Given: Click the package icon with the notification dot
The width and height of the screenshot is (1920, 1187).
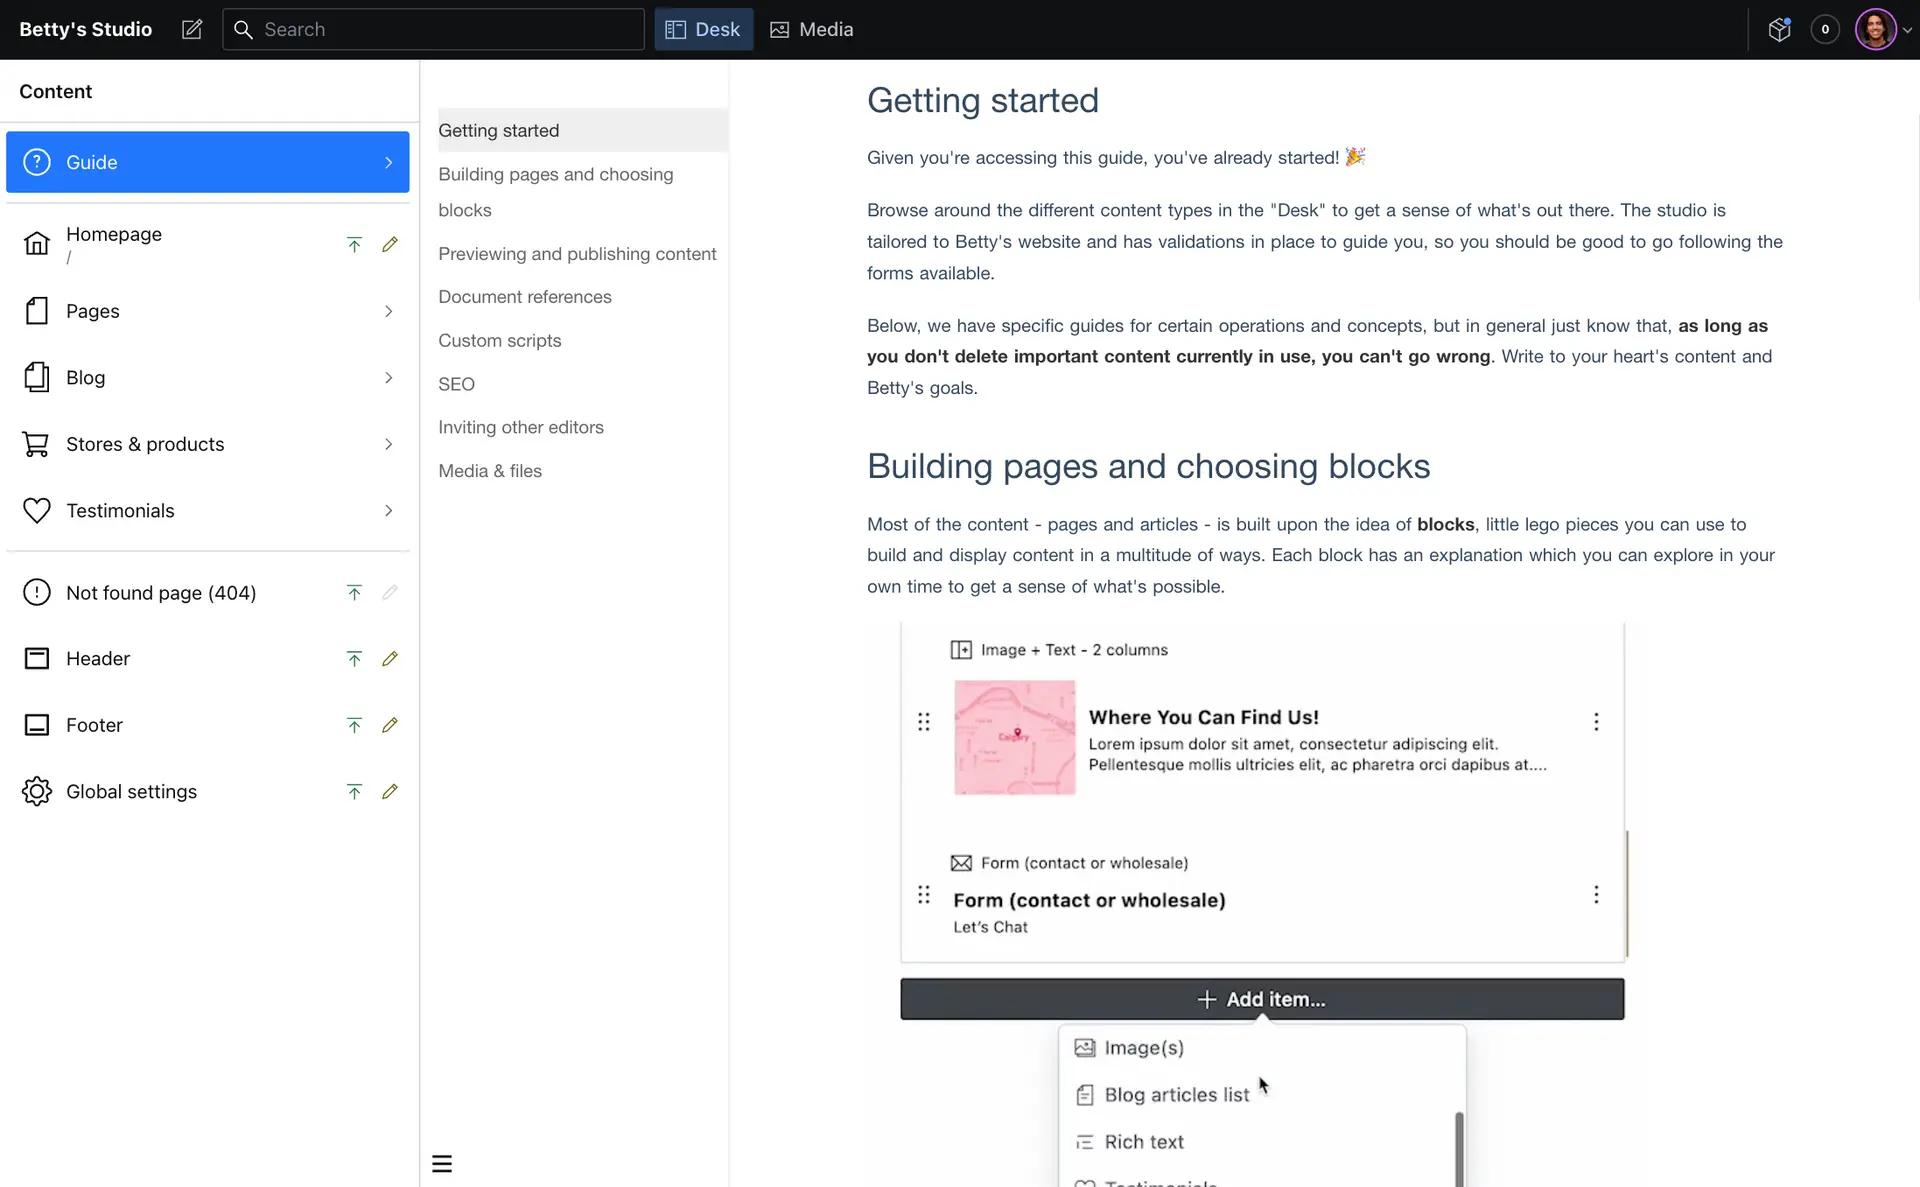Looking at the screenshot, I should 1779,30.
